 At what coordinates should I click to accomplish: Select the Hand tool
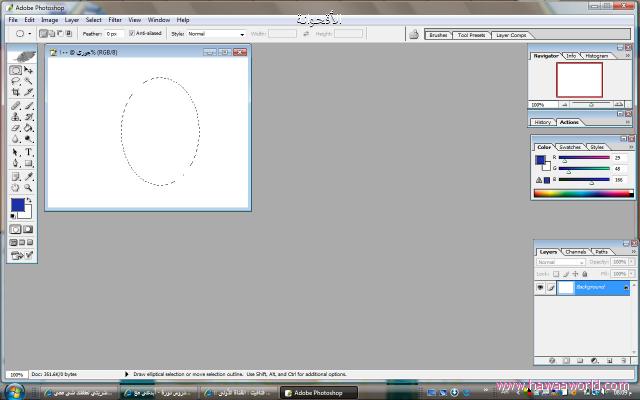pos(16,187)
